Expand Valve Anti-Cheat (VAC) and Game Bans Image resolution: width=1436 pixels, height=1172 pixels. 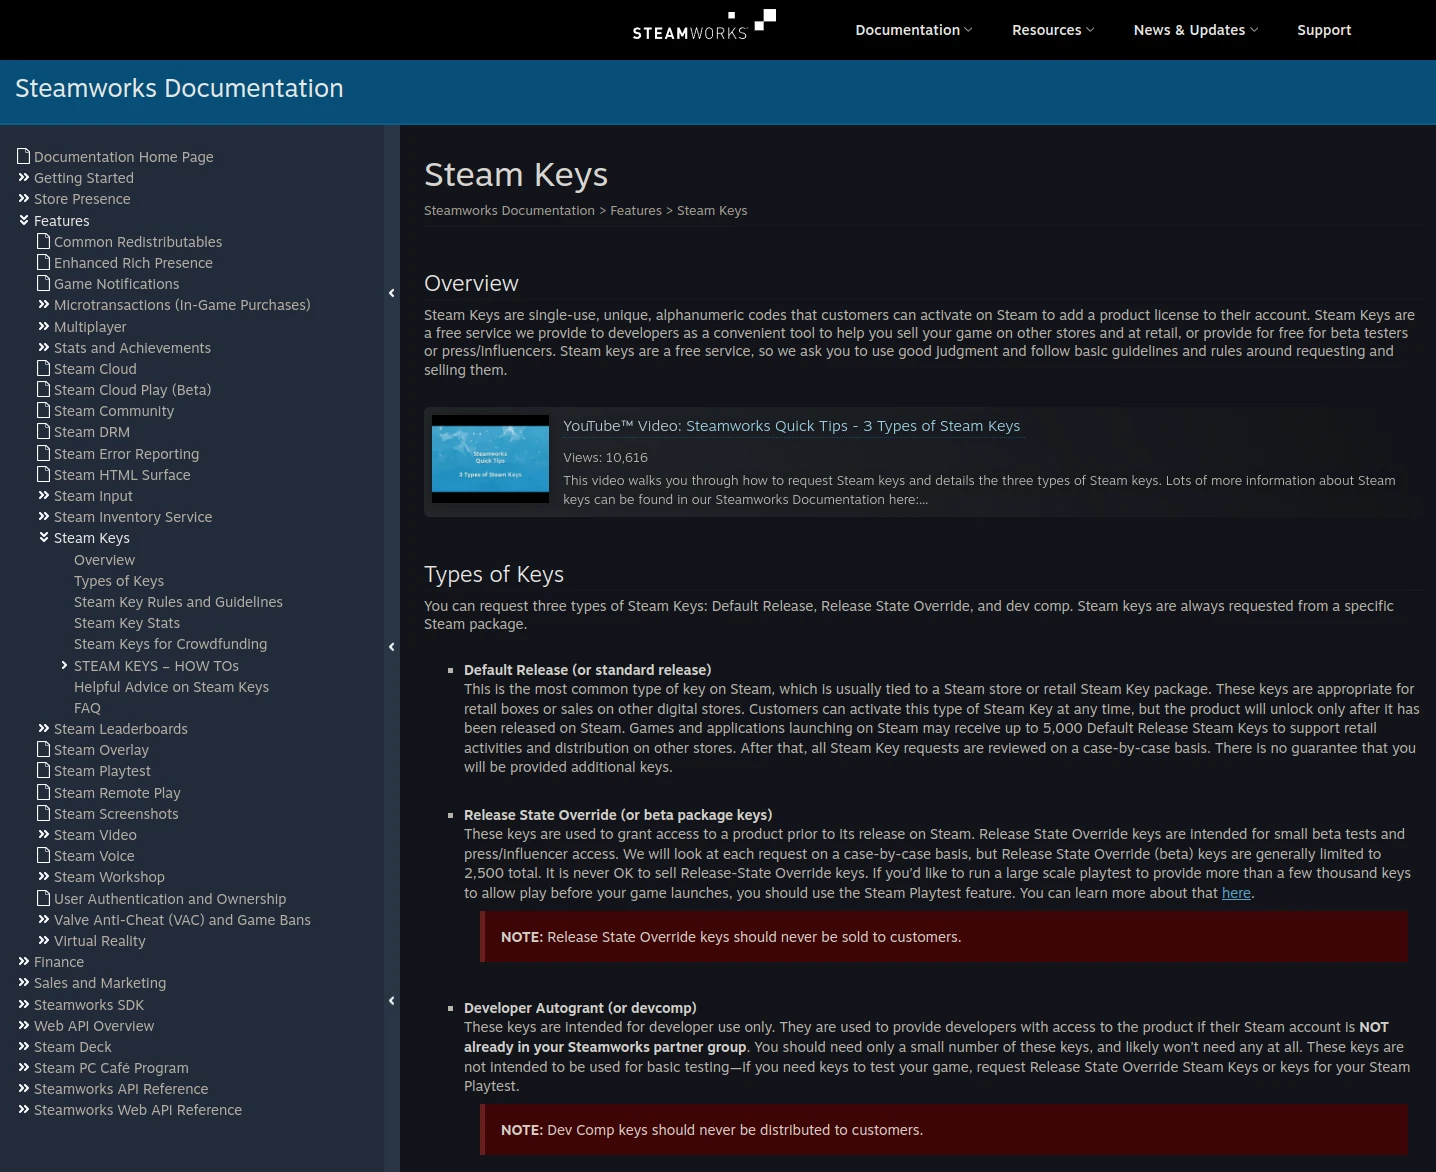click(44, 919)
